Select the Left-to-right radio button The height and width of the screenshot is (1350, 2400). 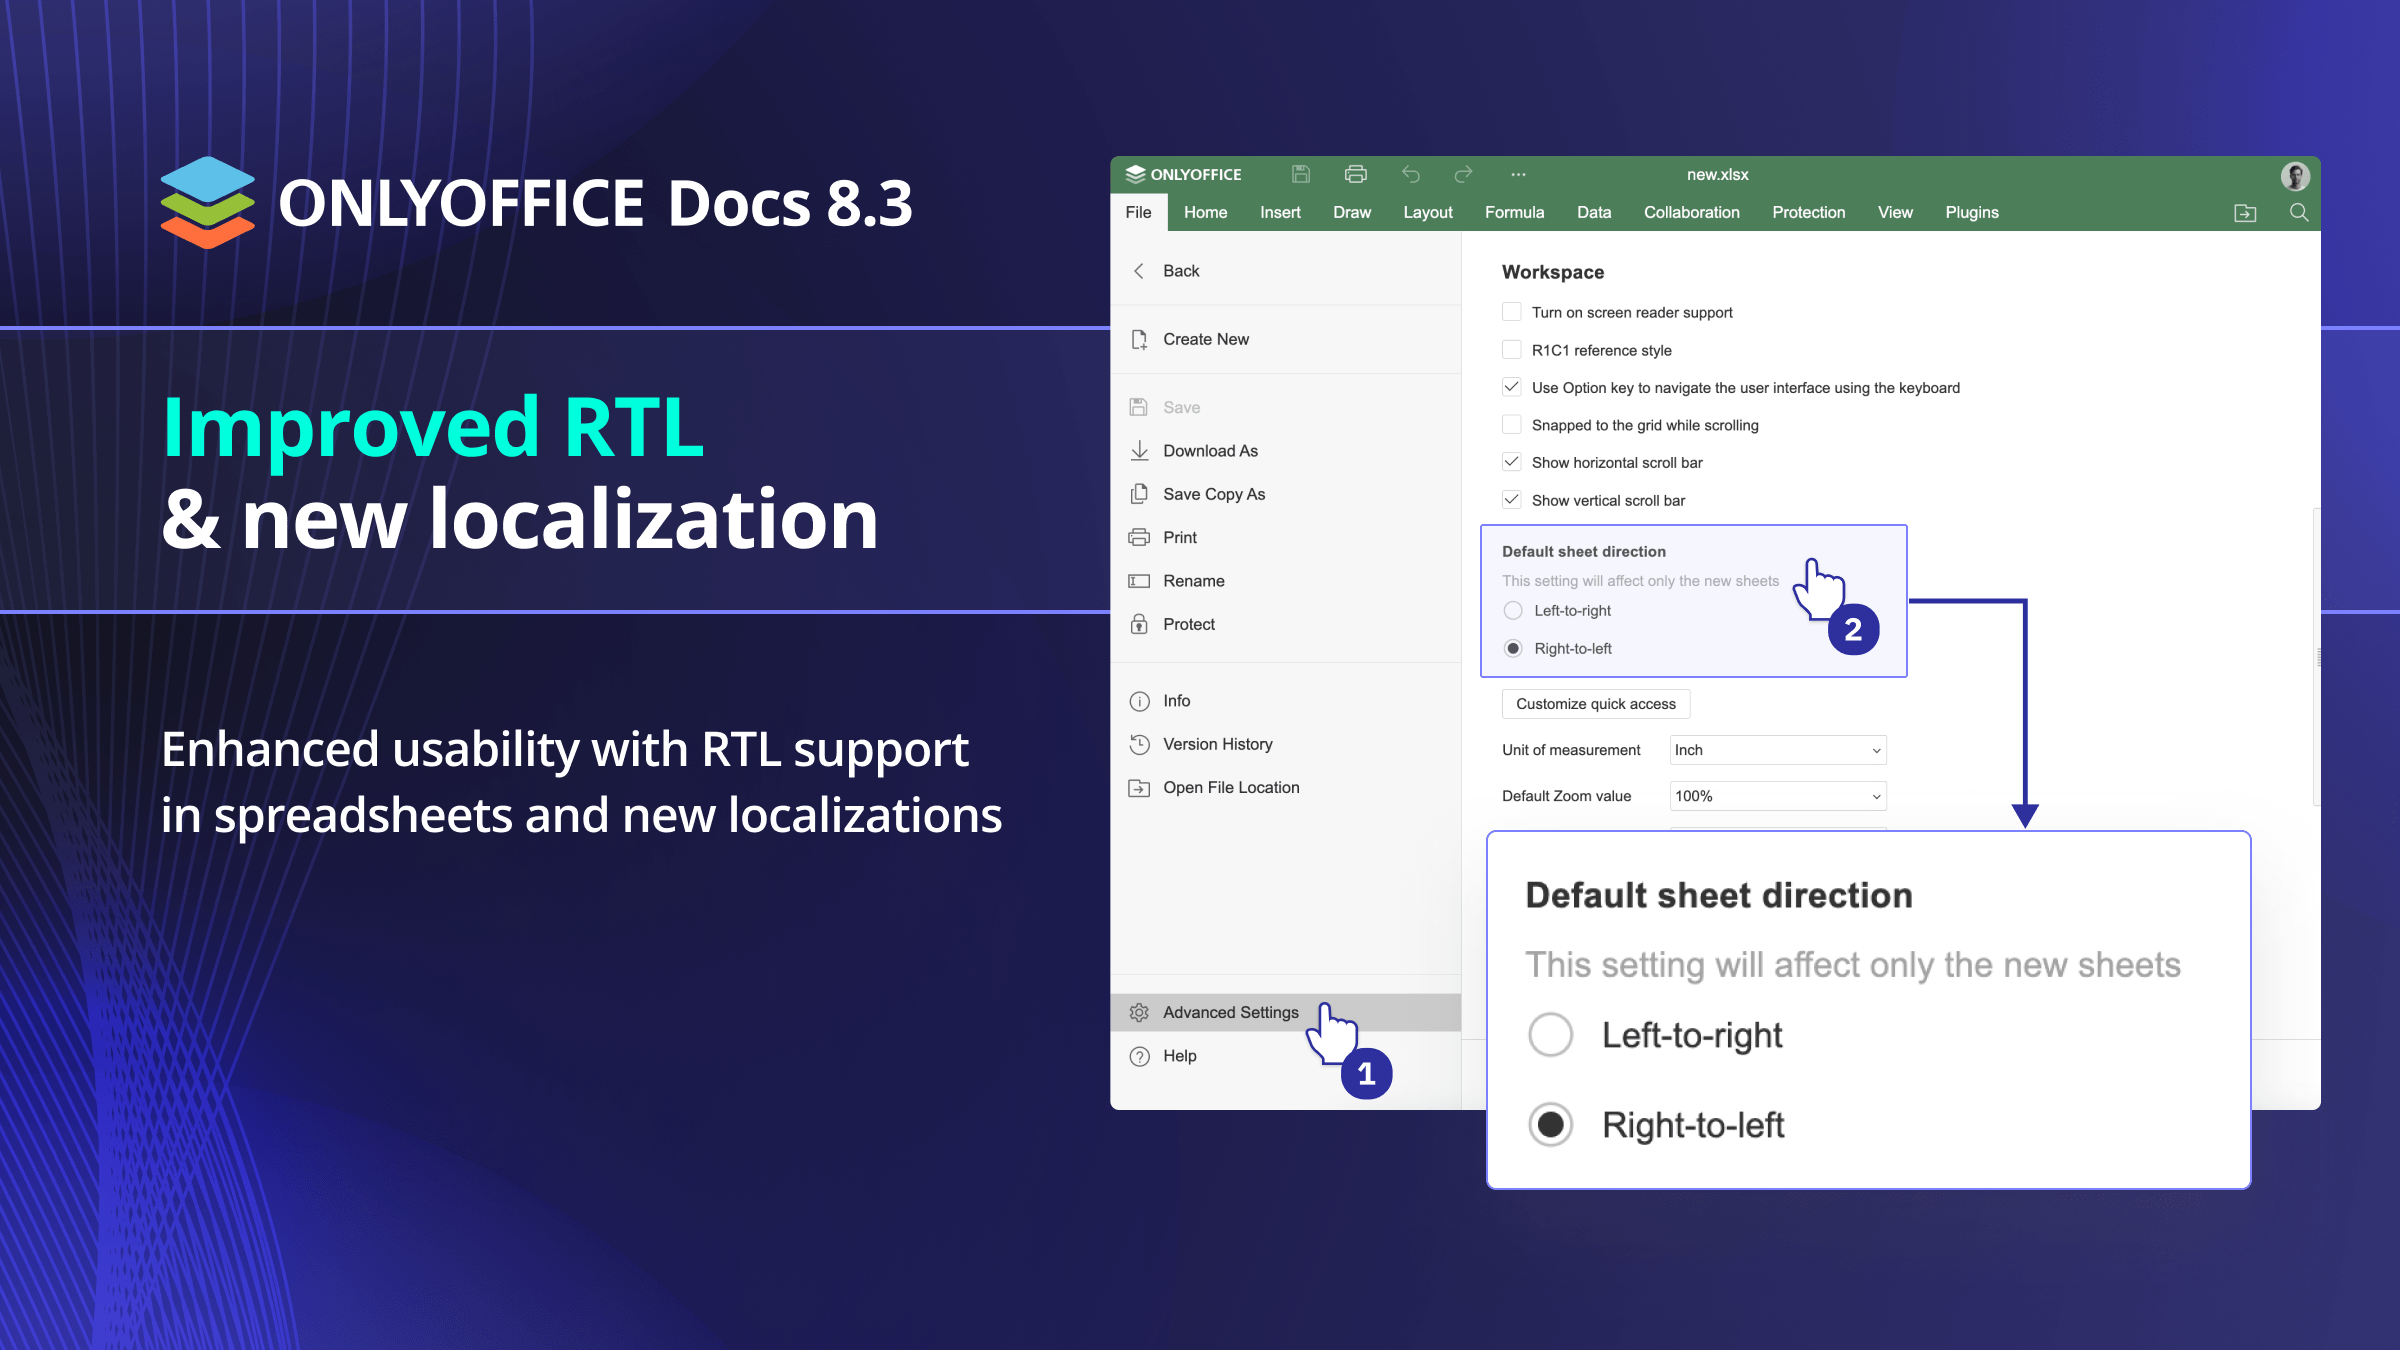pyautogui.click(x=1513, y=611)
